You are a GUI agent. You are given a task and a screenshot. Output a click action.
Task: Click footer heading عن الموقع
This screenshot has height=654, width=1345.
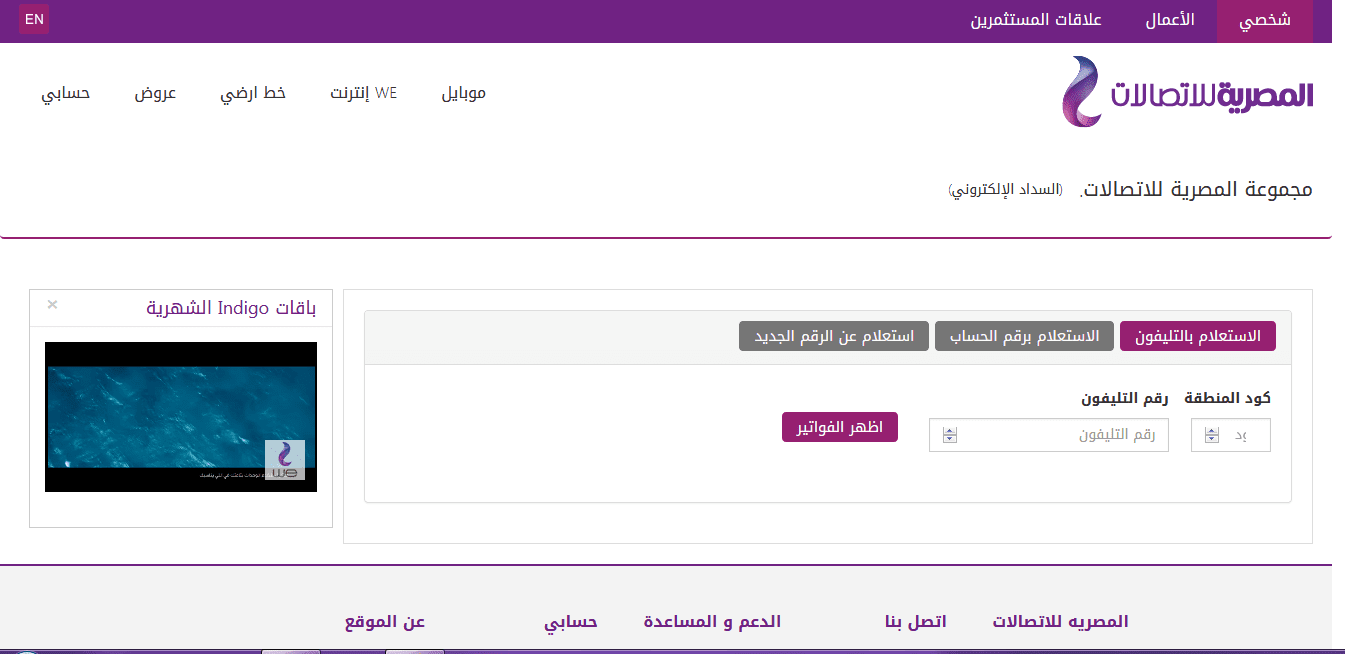click(x=385, y=621)
